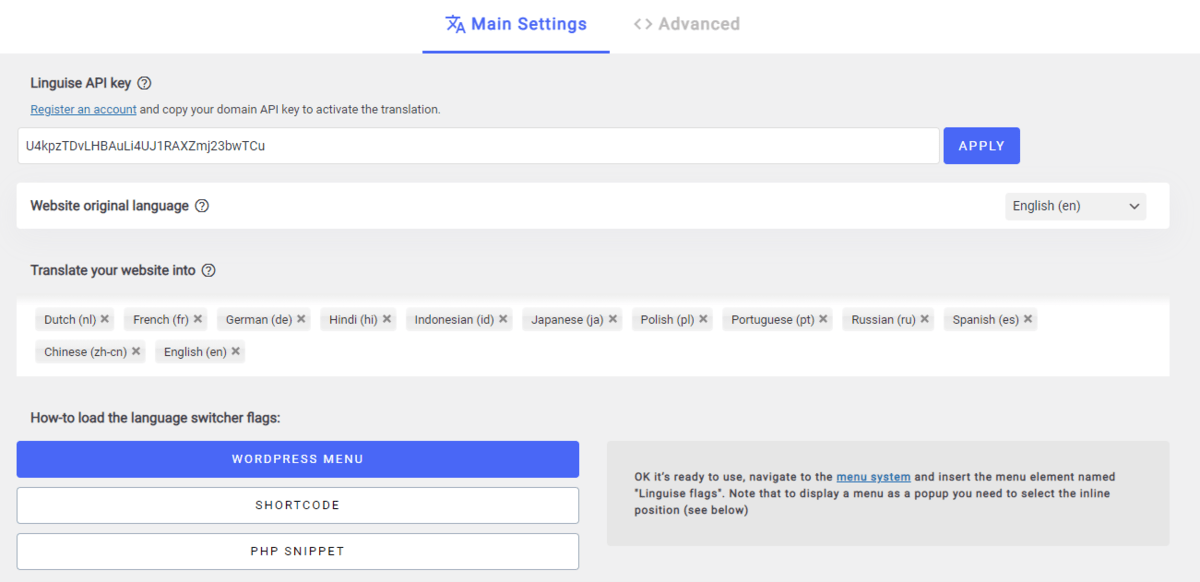Click the Linguise API key label
This screenshot has width=1200, height=582.
tap(81, 83)
